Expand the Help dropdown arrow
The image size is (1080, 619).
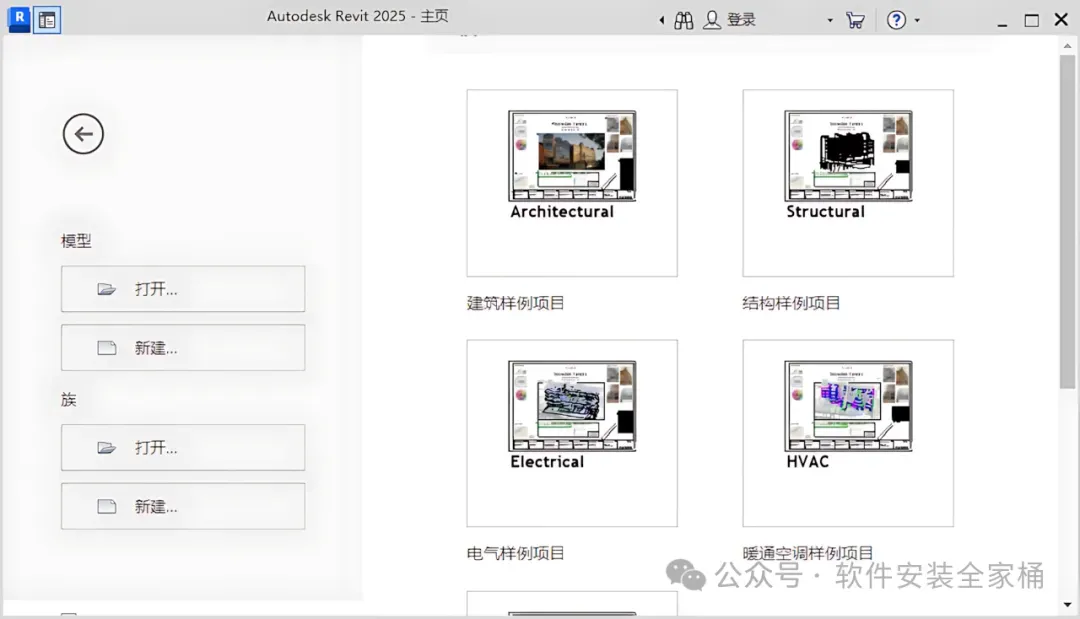point(917,21)
